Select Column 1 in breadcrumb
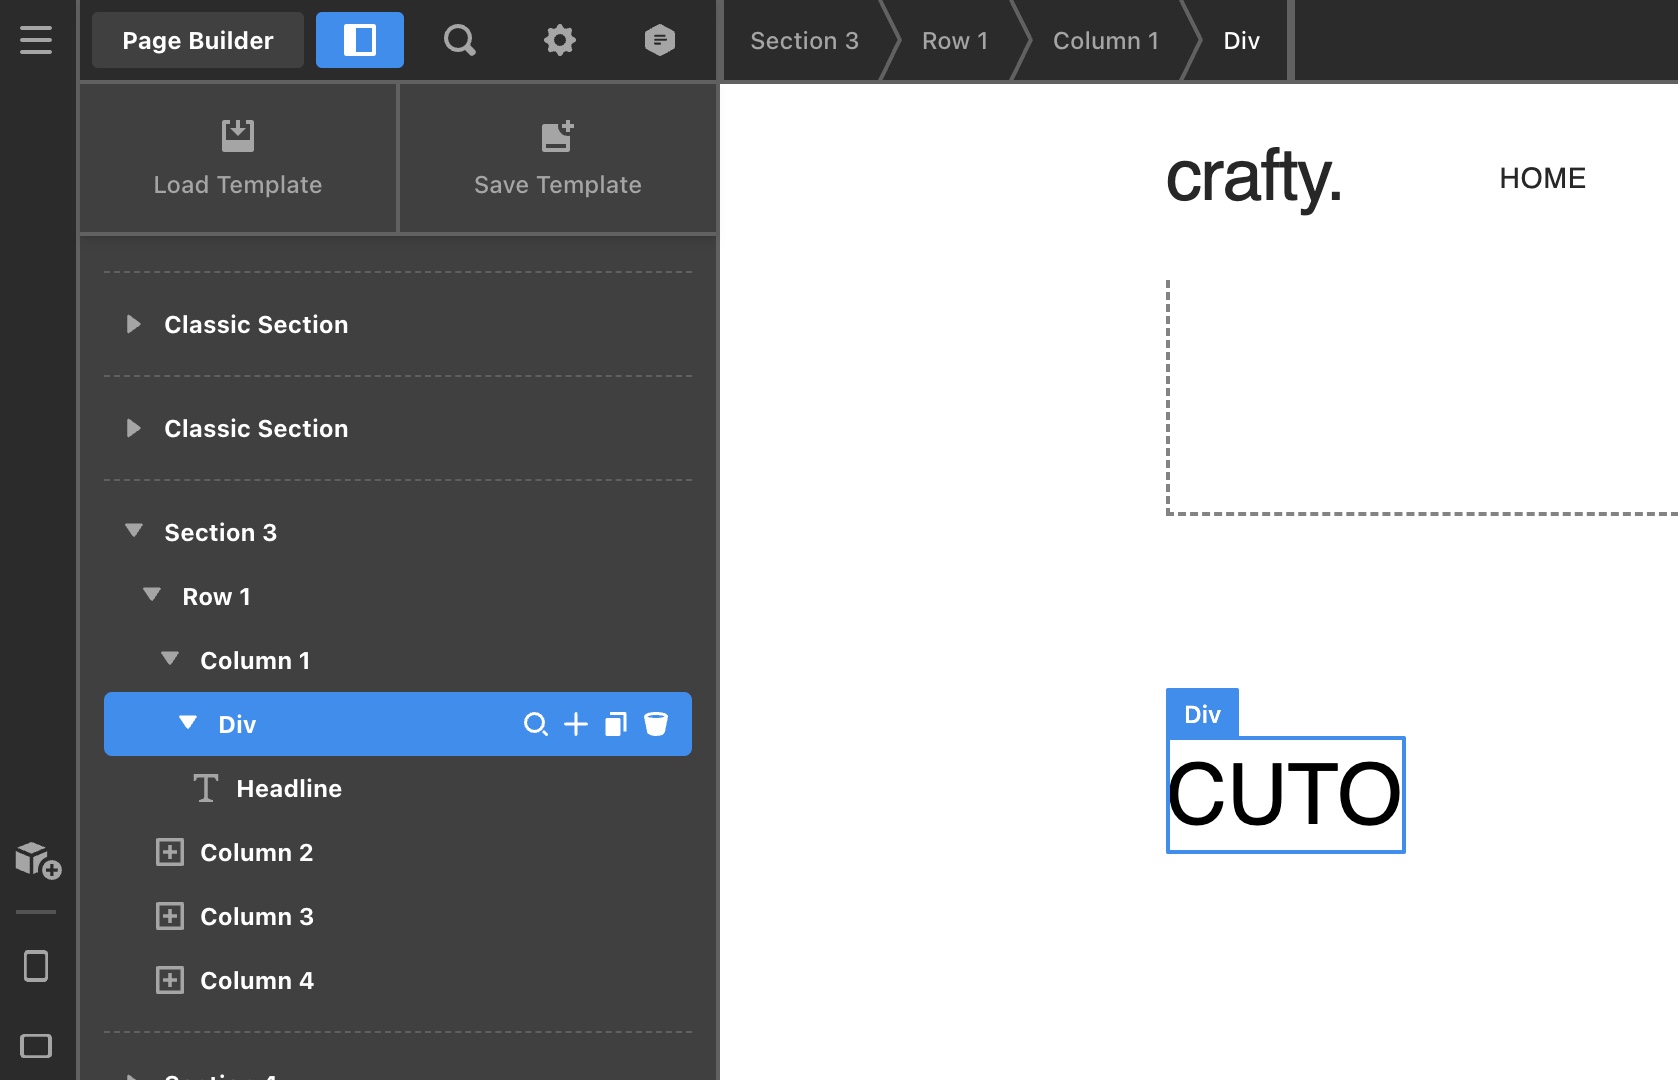 pos(1105,41)
